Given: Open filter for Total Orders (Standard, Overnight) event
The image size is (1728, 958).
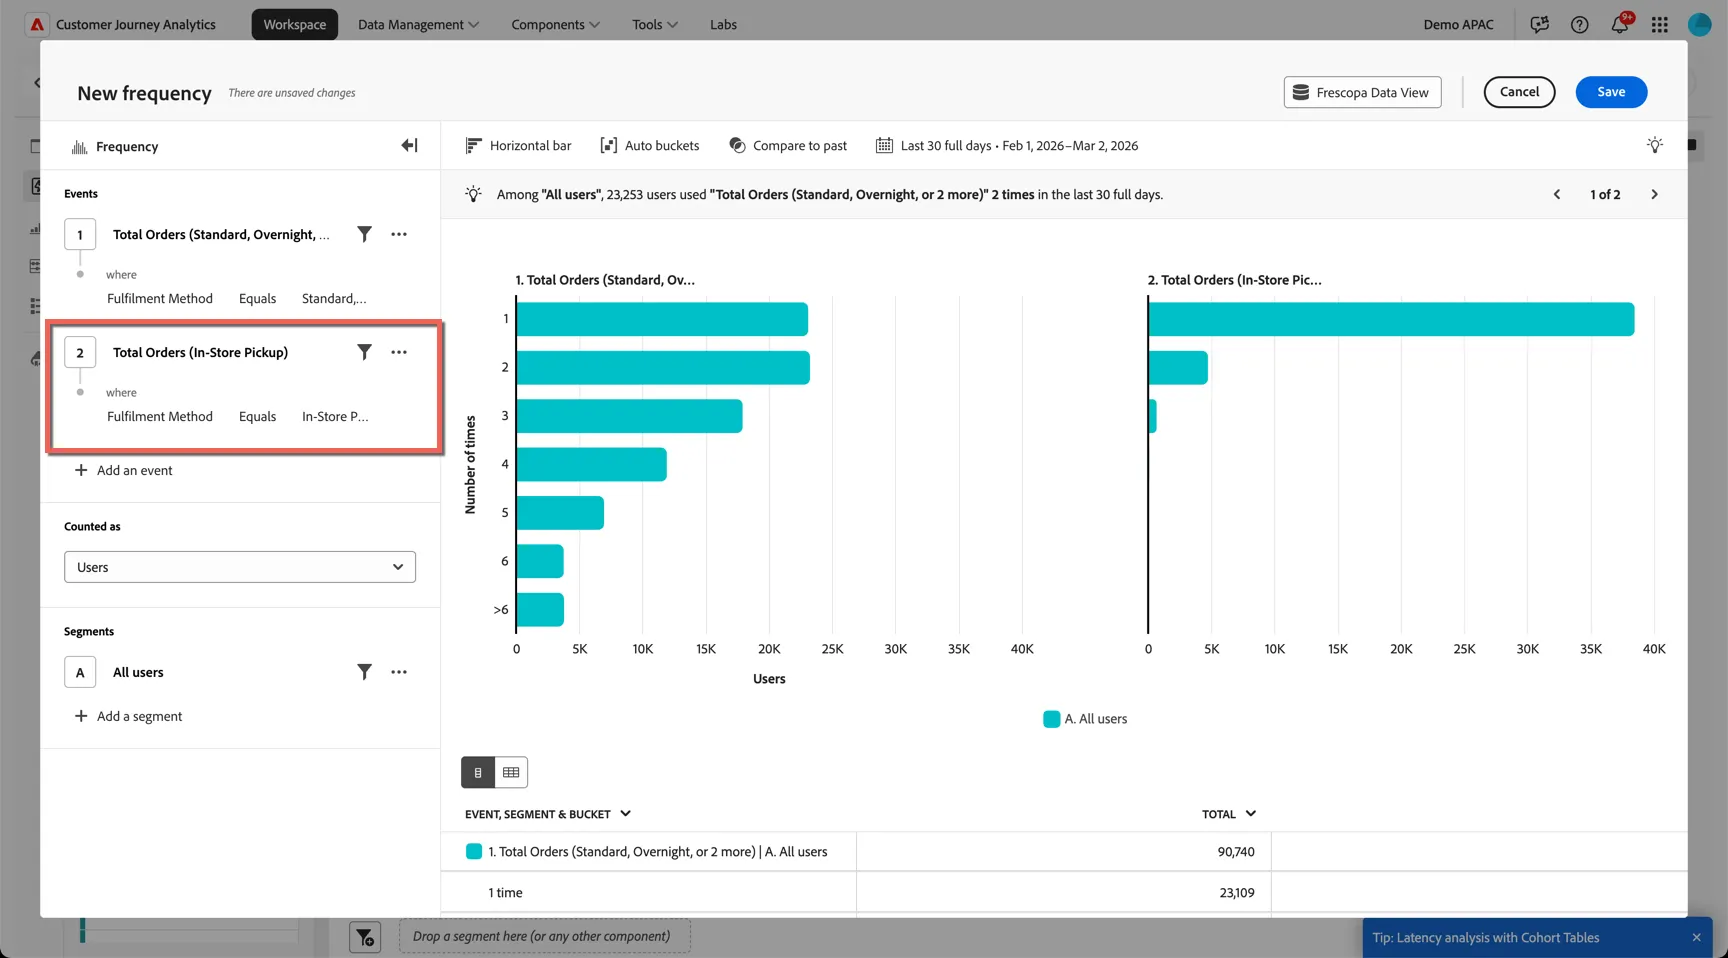Looking at the screenshot, I should (365, 234).
